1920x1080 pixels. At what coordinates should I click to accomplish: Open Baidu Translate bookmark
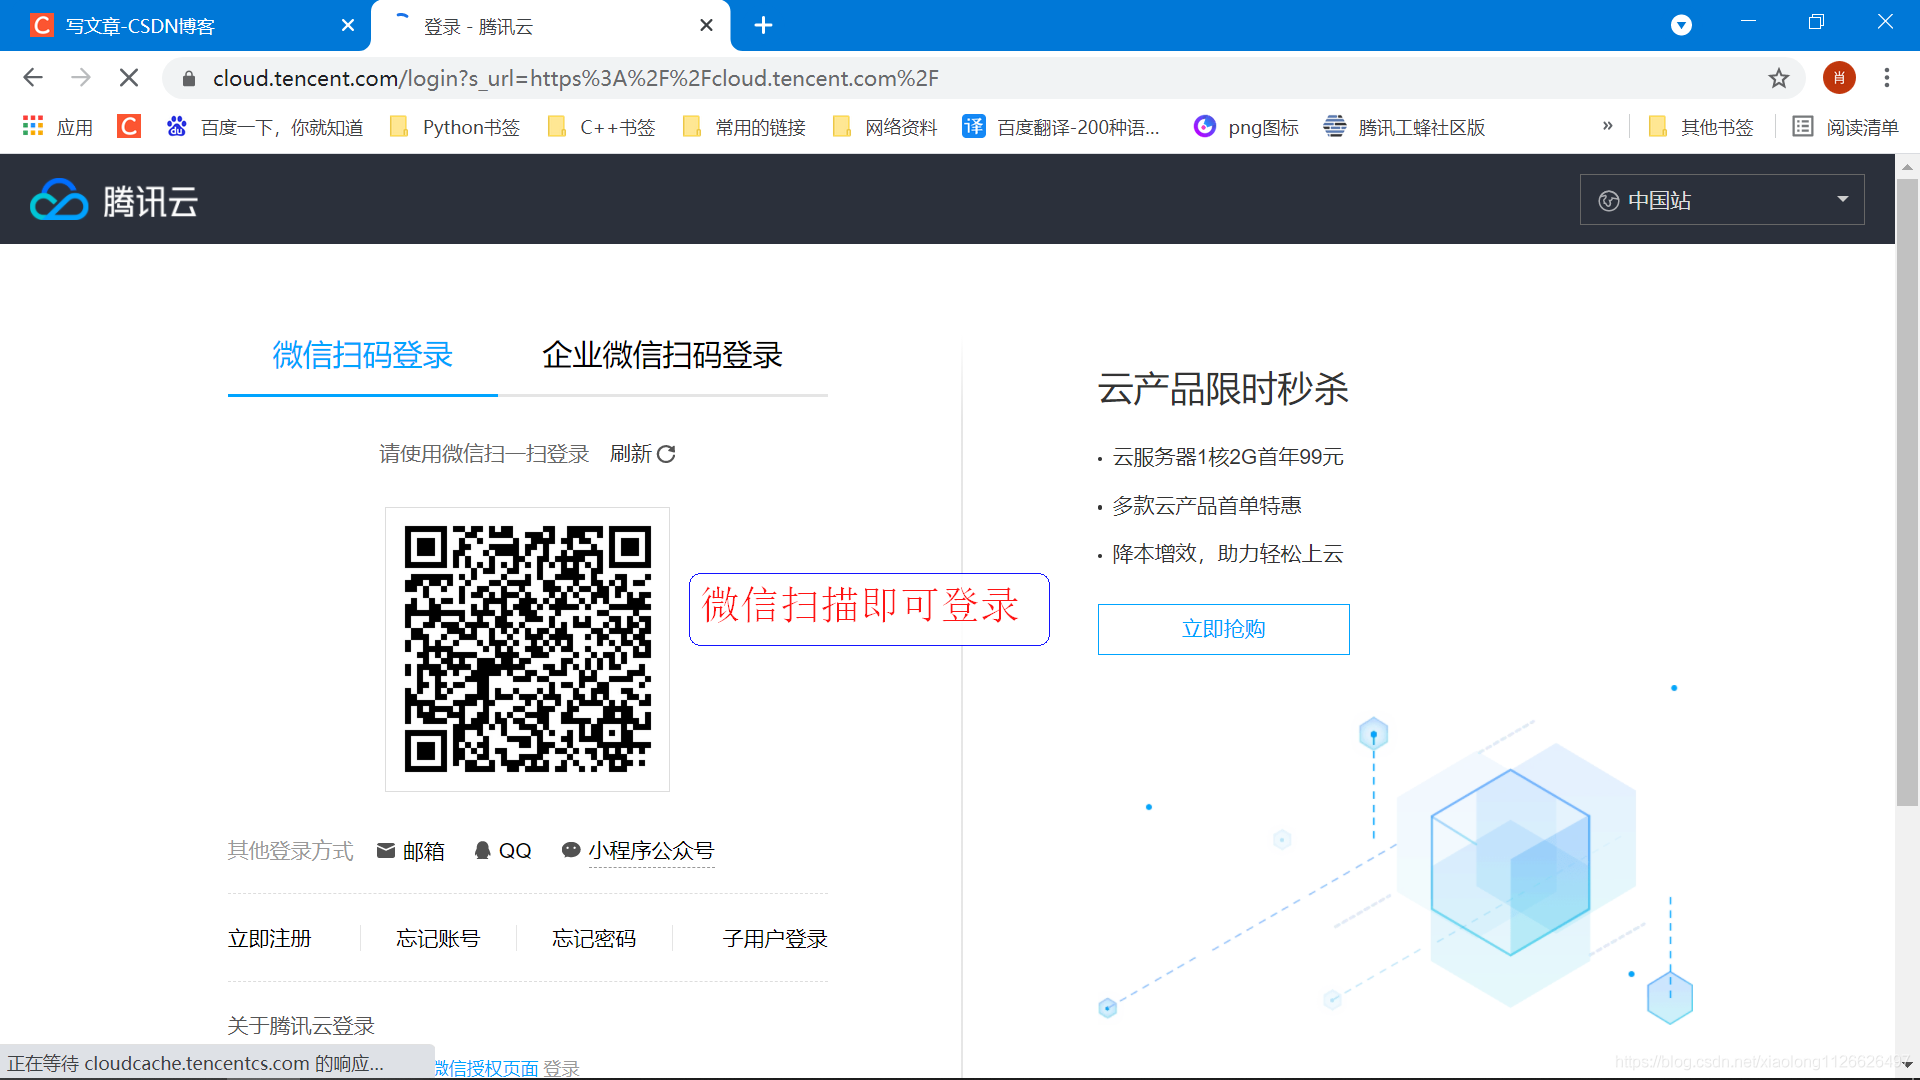tap(1061, 127)
